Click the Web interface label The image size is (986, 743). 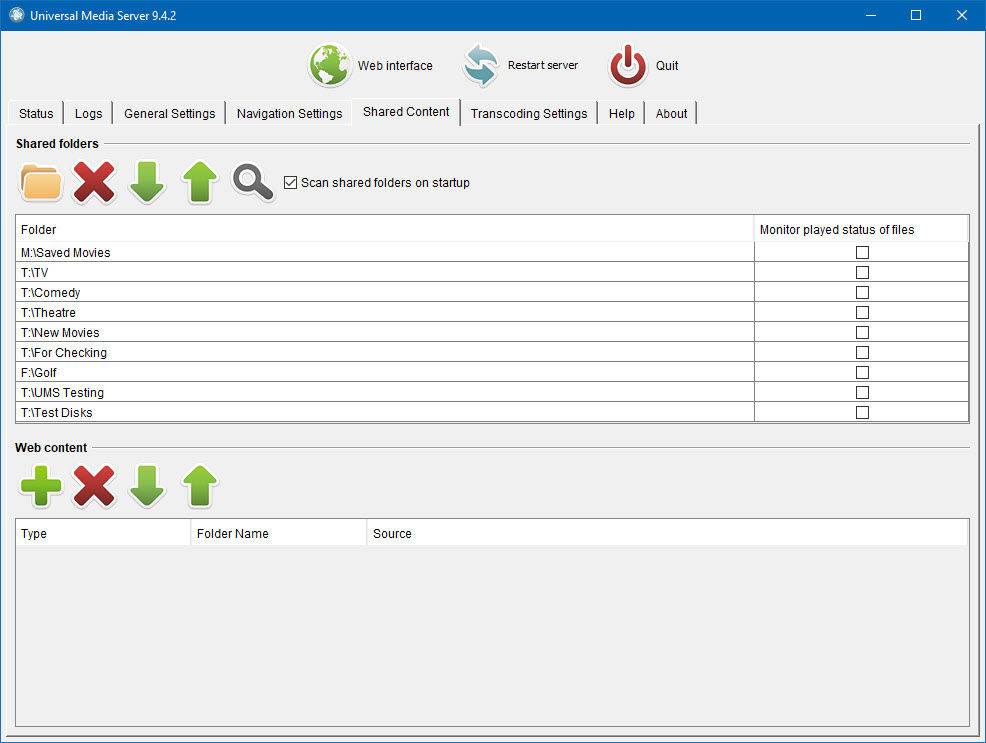395,65
